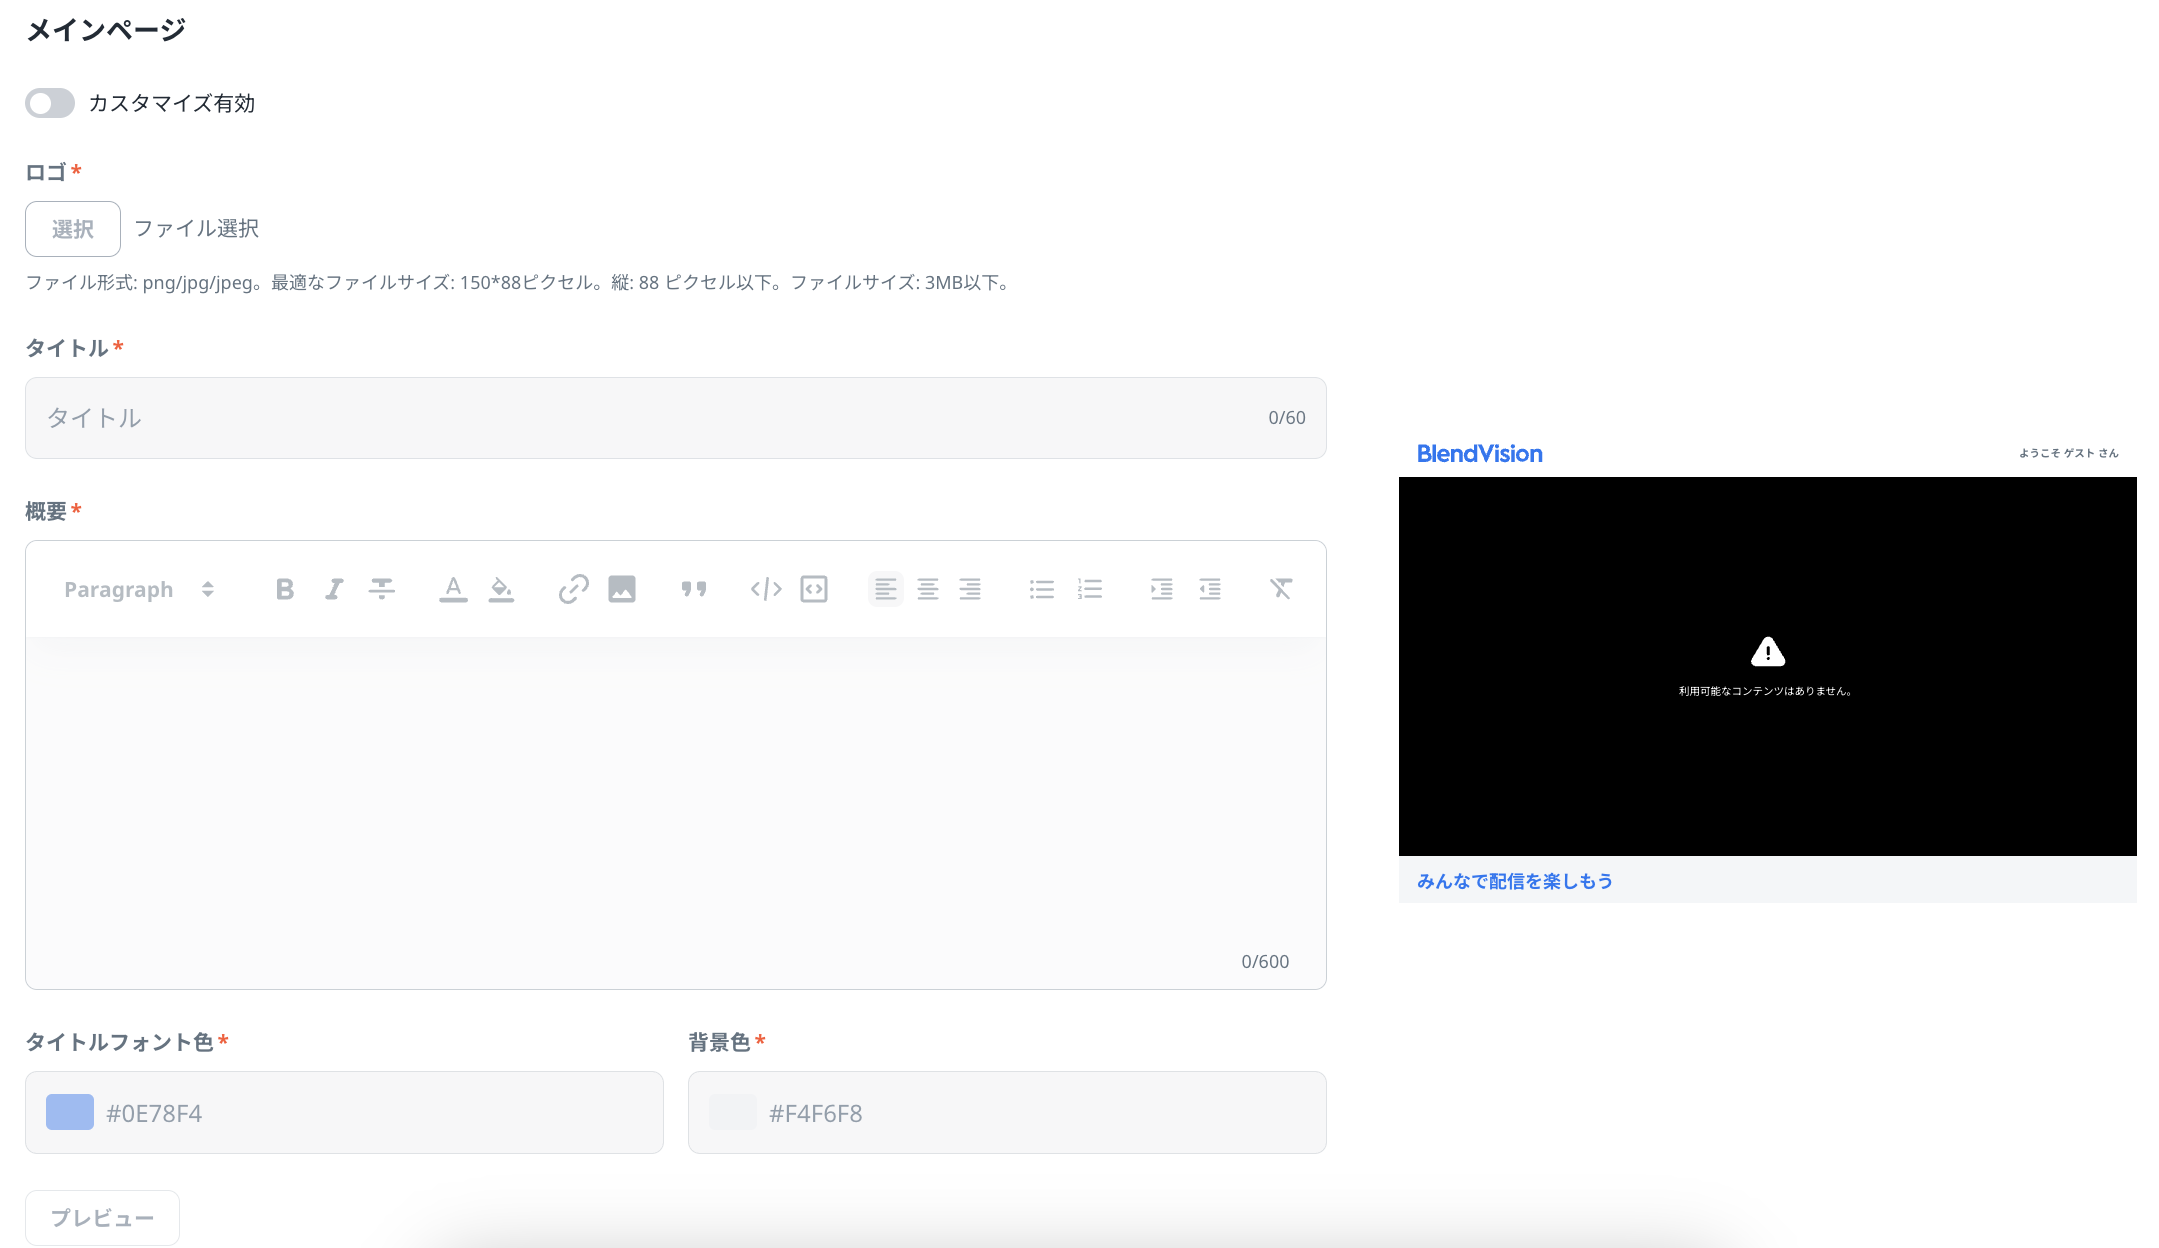Toggle bold formatting in the editor toolbar

pyautogui.click(x=285, y=589)
